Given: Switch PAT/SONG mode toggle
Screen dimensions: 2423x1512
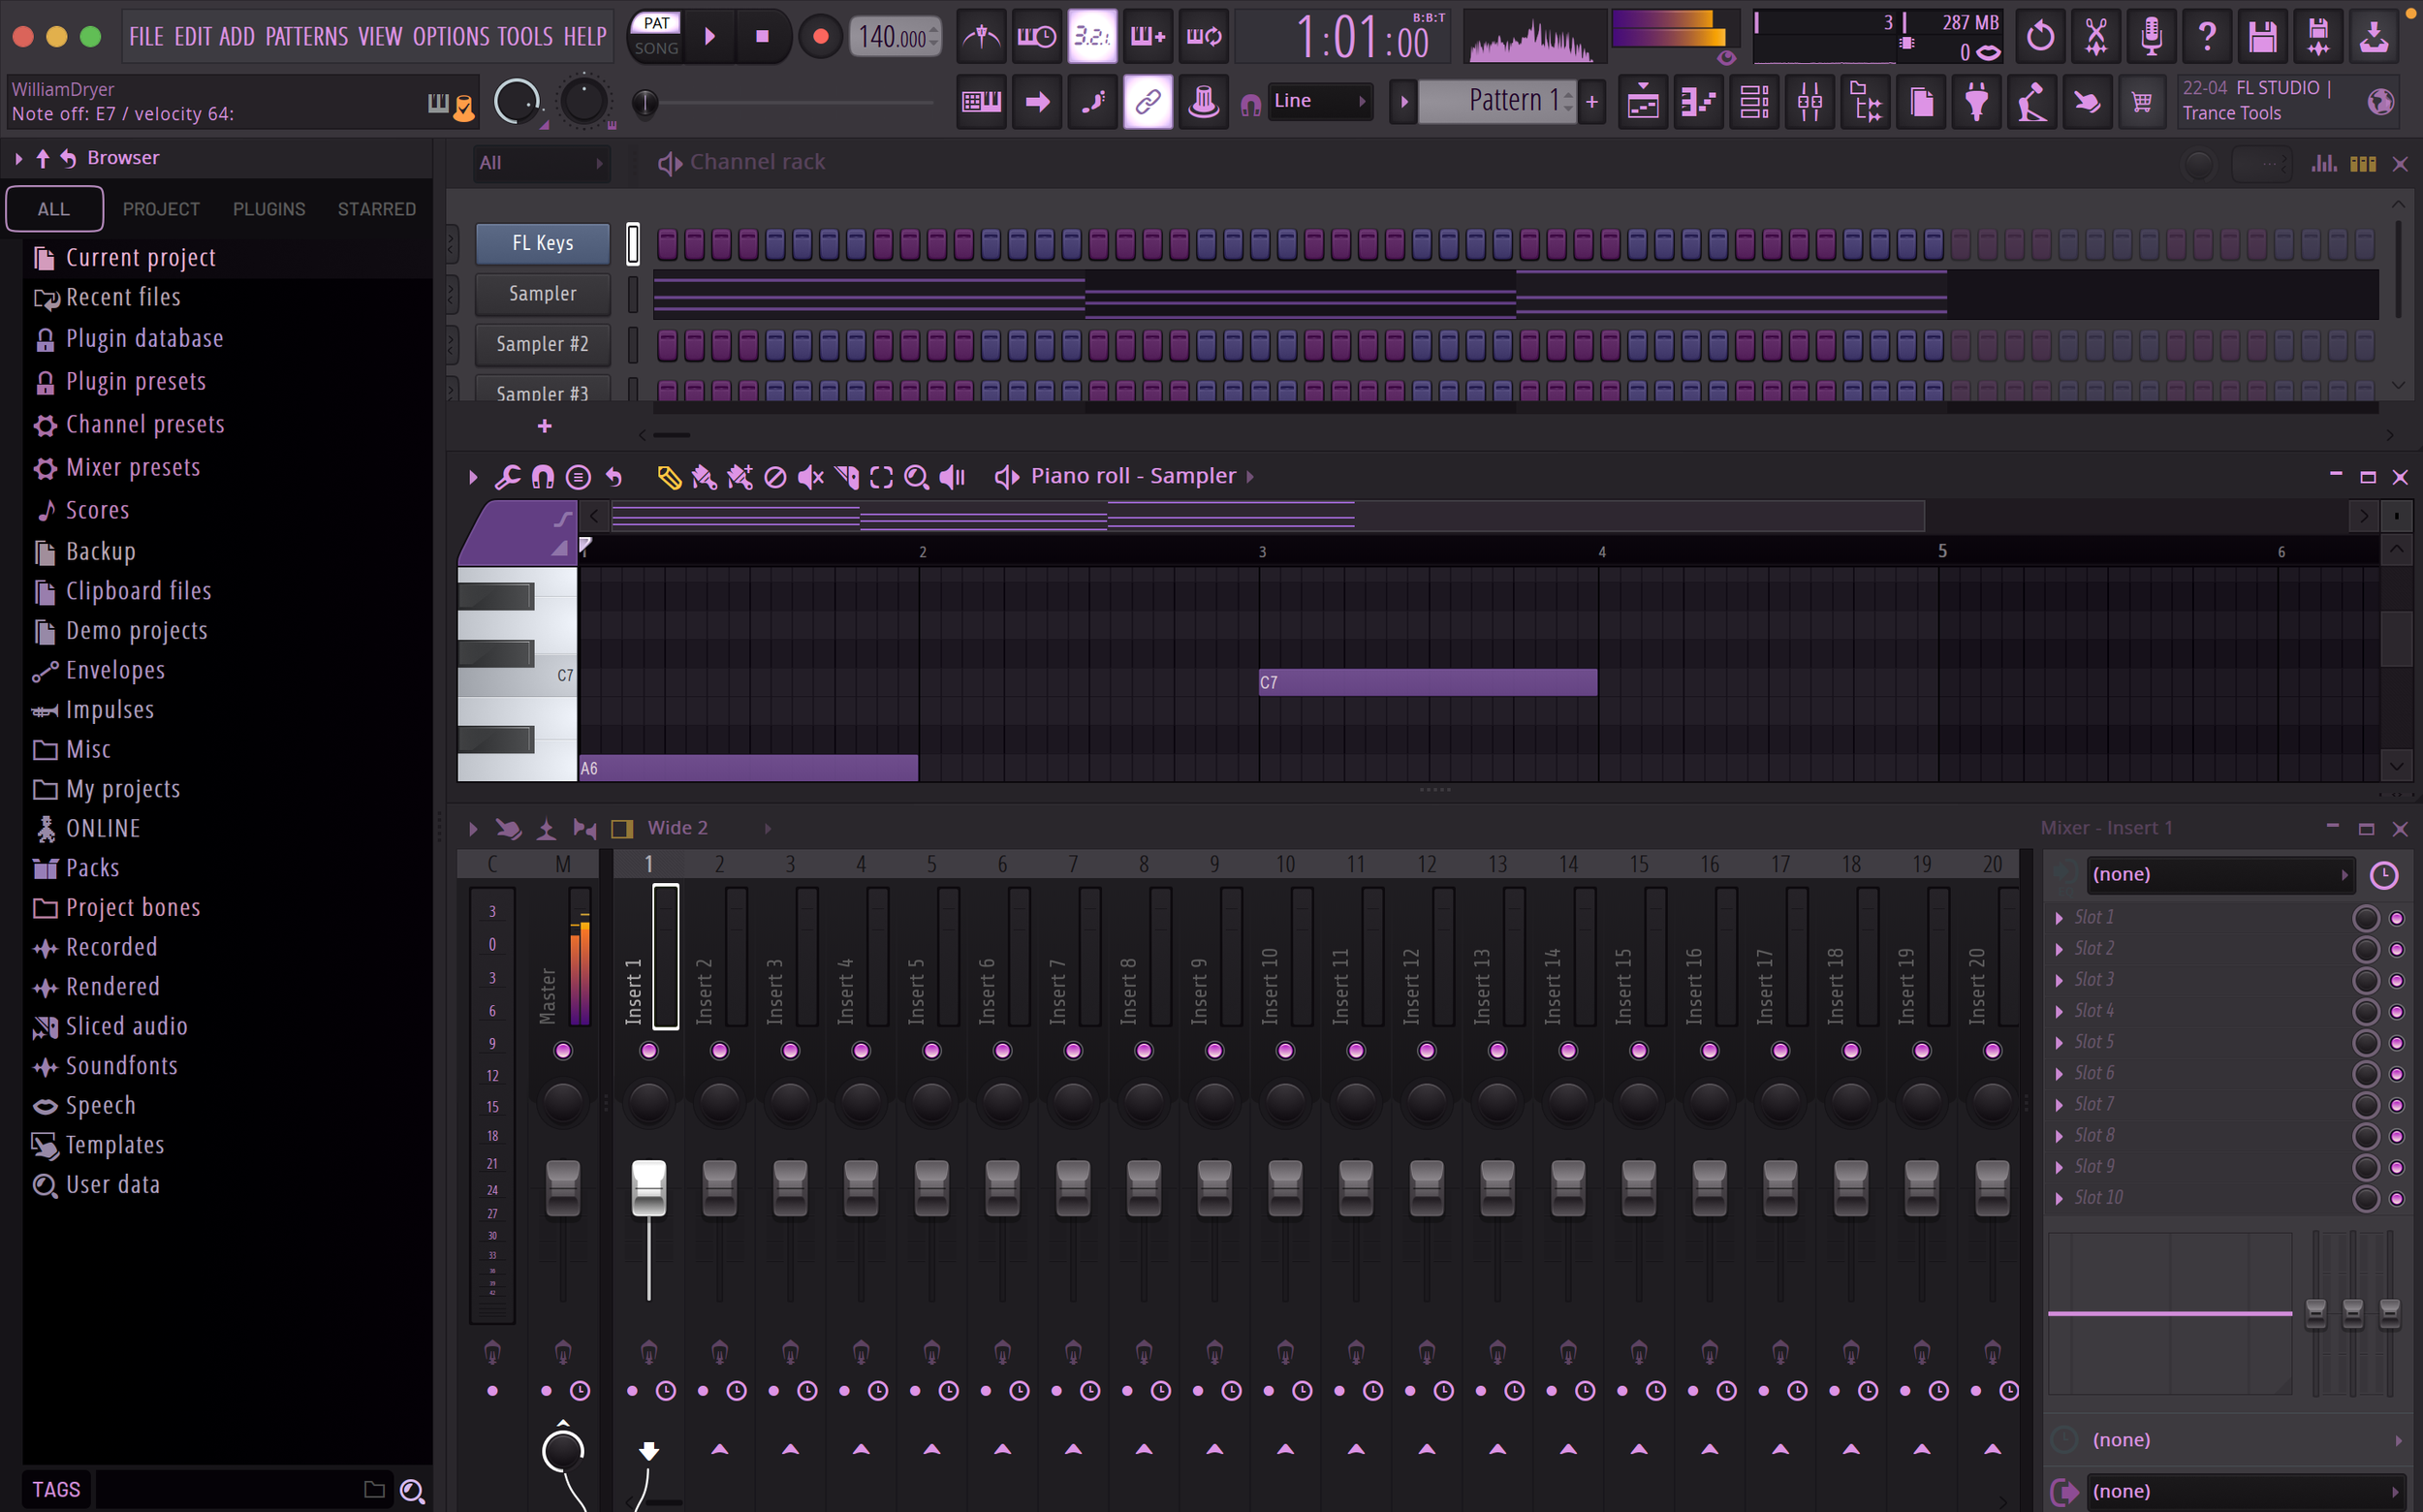Looking at the screenshot, I should coord(656,36).
